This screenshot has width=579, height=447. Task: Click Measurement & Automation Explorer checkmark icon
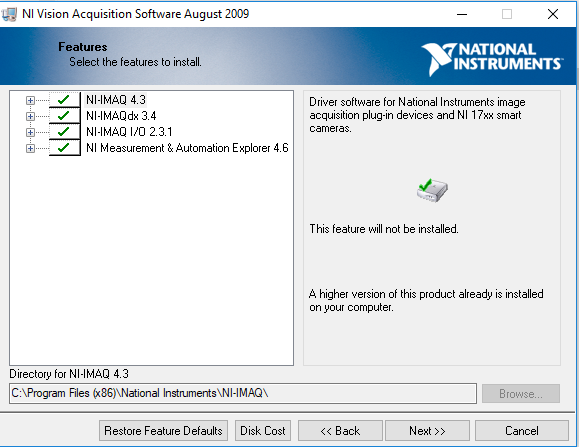(x=65, y=148)
